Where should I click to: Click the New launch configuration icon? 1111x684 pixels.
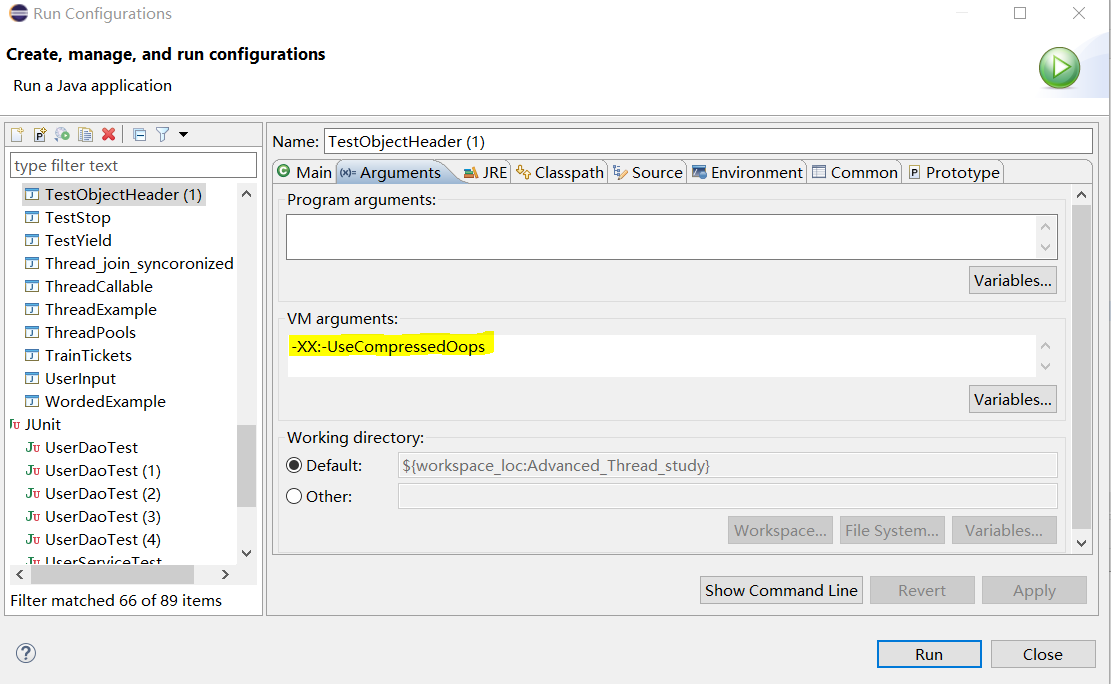coord(17,134)
